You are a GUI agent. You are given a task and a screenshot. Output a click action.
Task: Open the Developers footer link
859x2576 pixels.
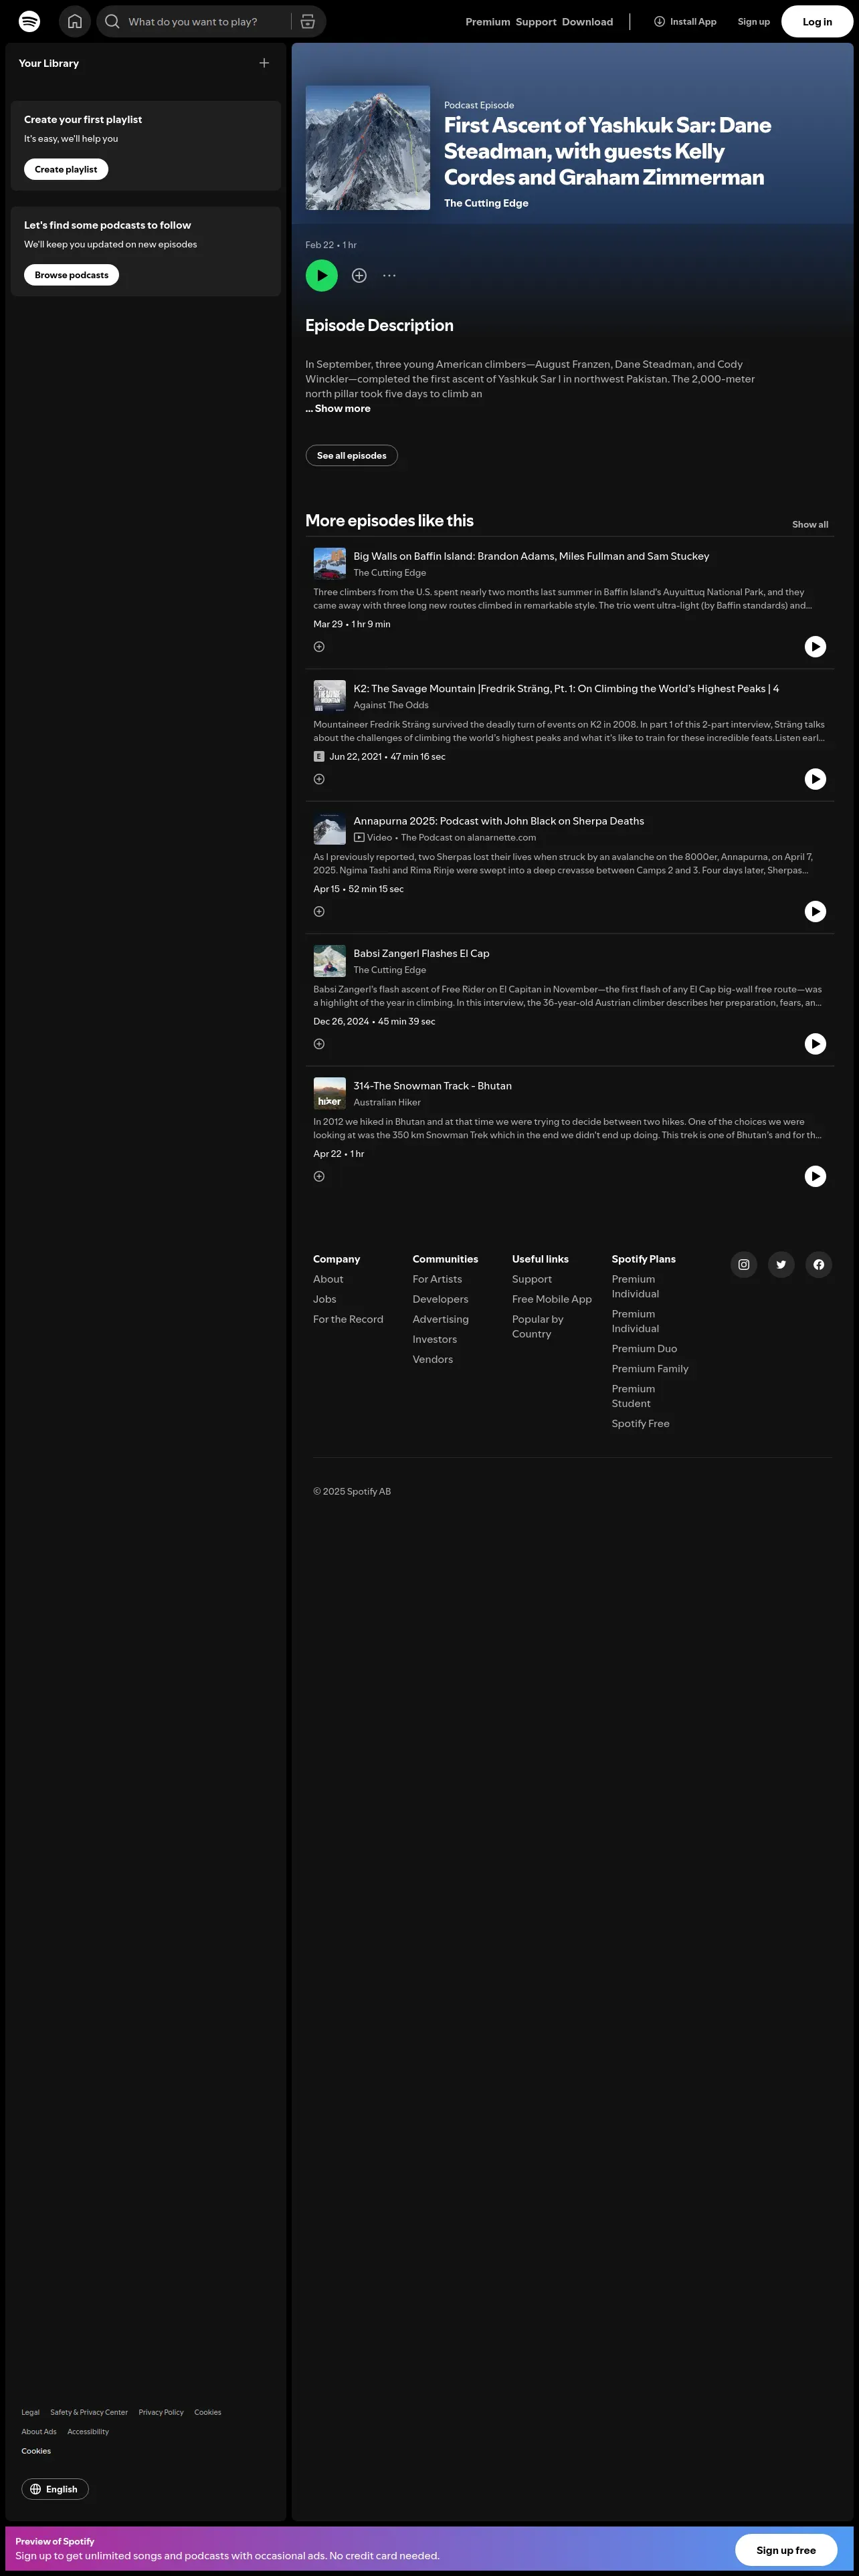440,1299
